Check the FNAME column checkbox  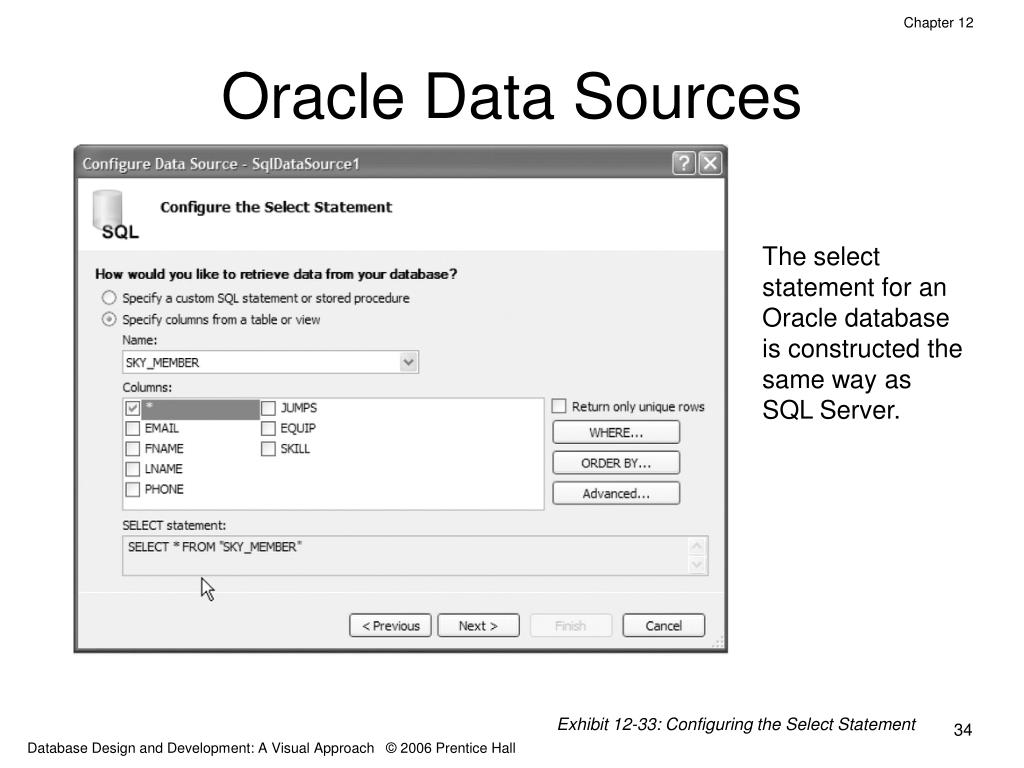(133, 449)
